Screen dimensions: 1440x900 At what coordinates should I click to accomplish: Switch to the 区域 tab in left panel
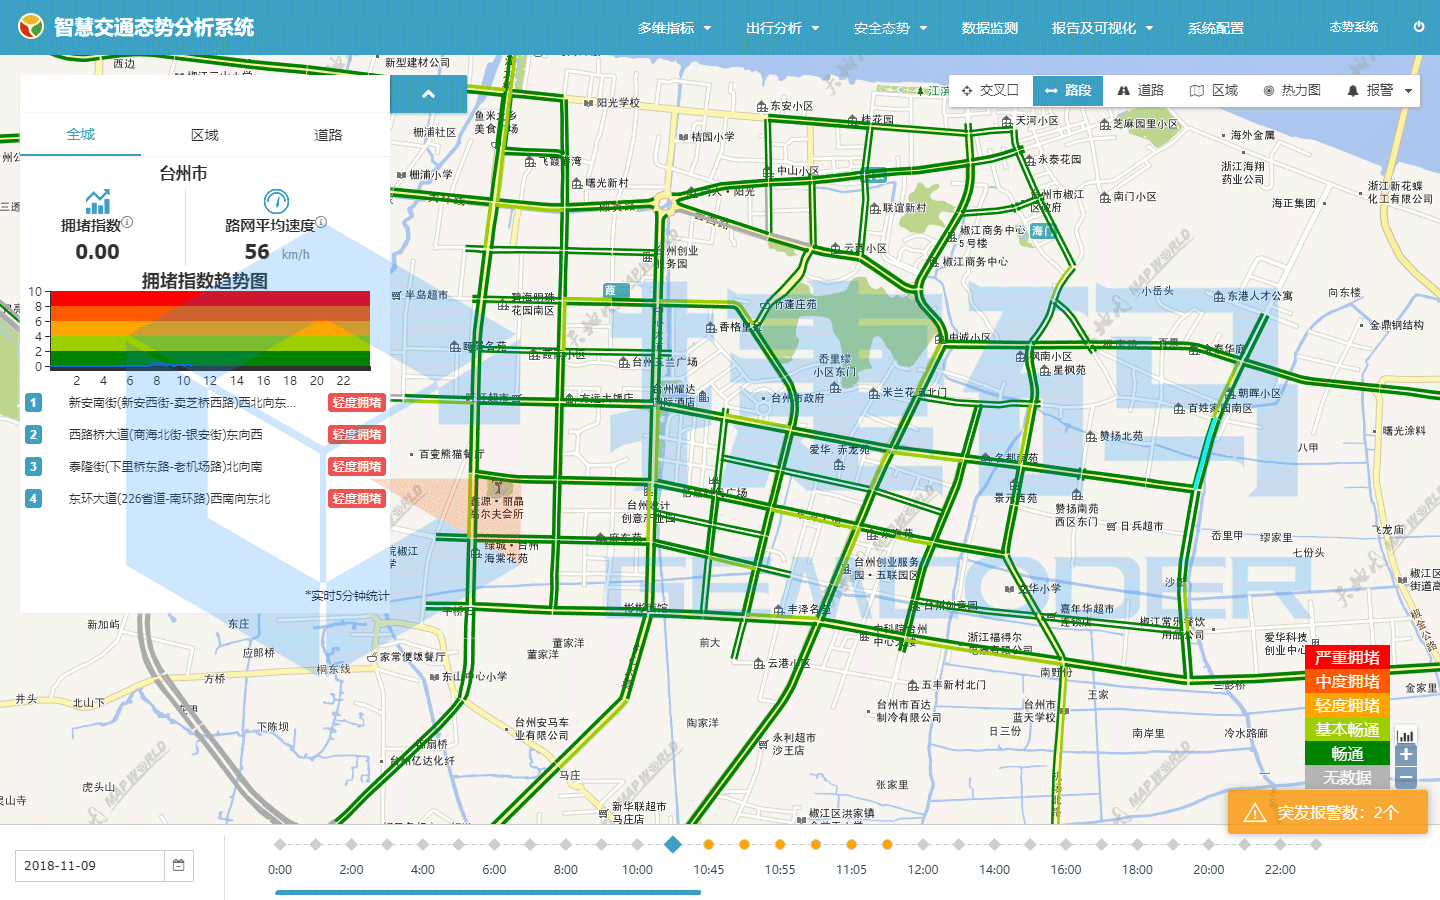205,135
